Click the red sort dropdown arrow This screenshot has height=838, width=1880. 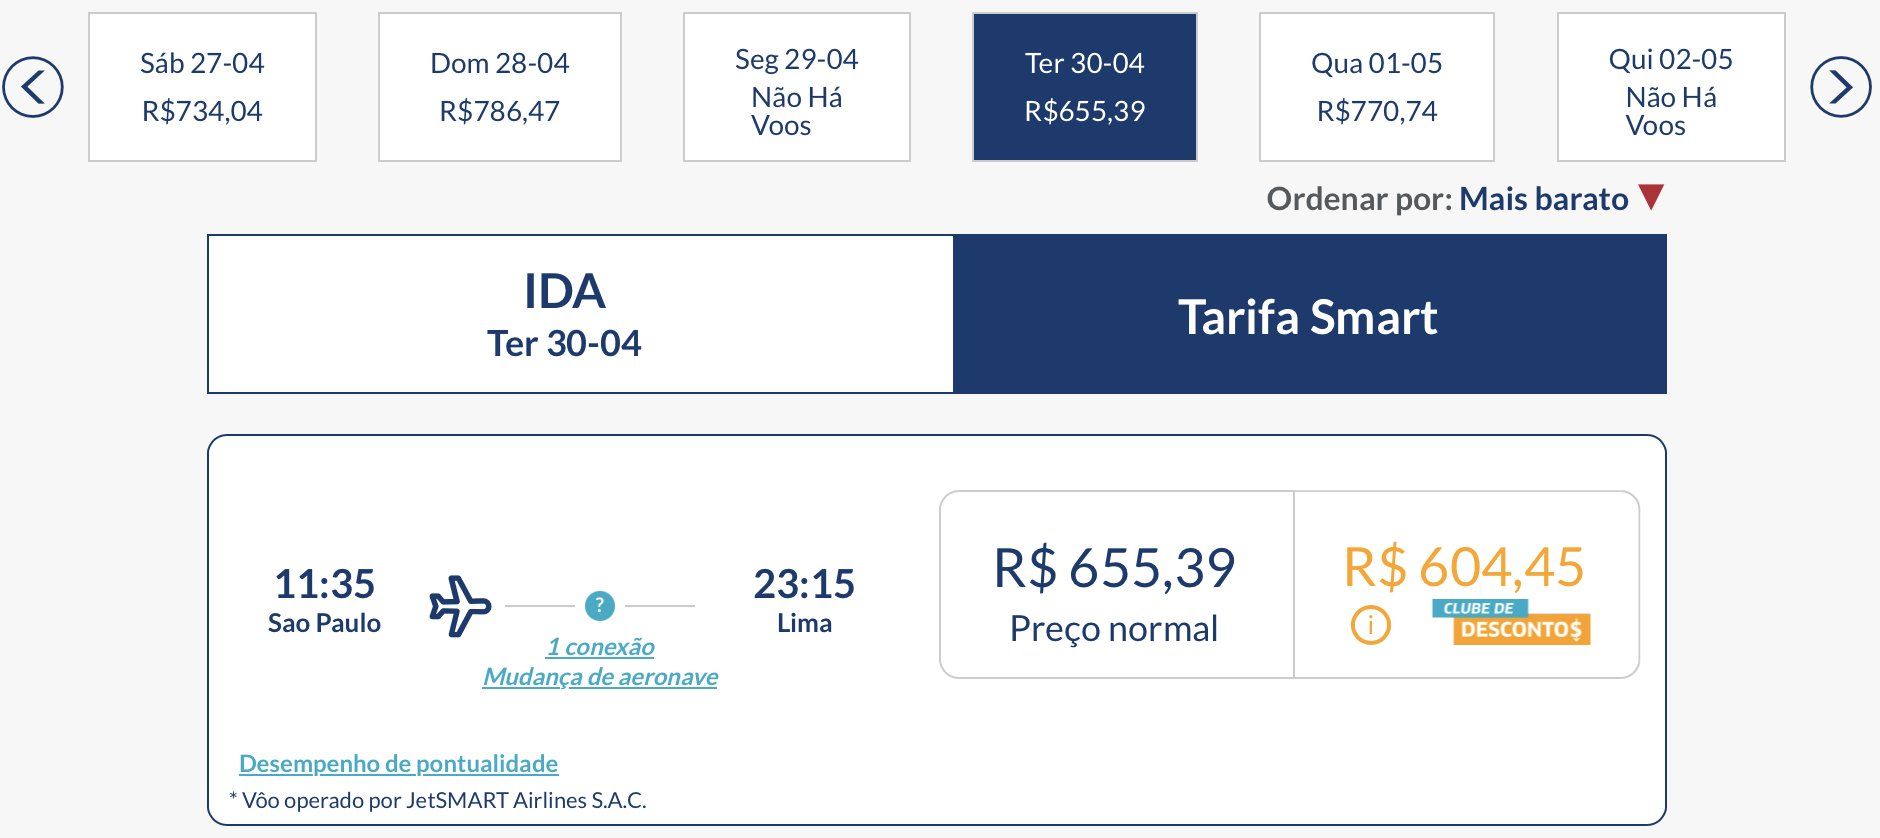pyautogui.click(x=1651, y=197)
